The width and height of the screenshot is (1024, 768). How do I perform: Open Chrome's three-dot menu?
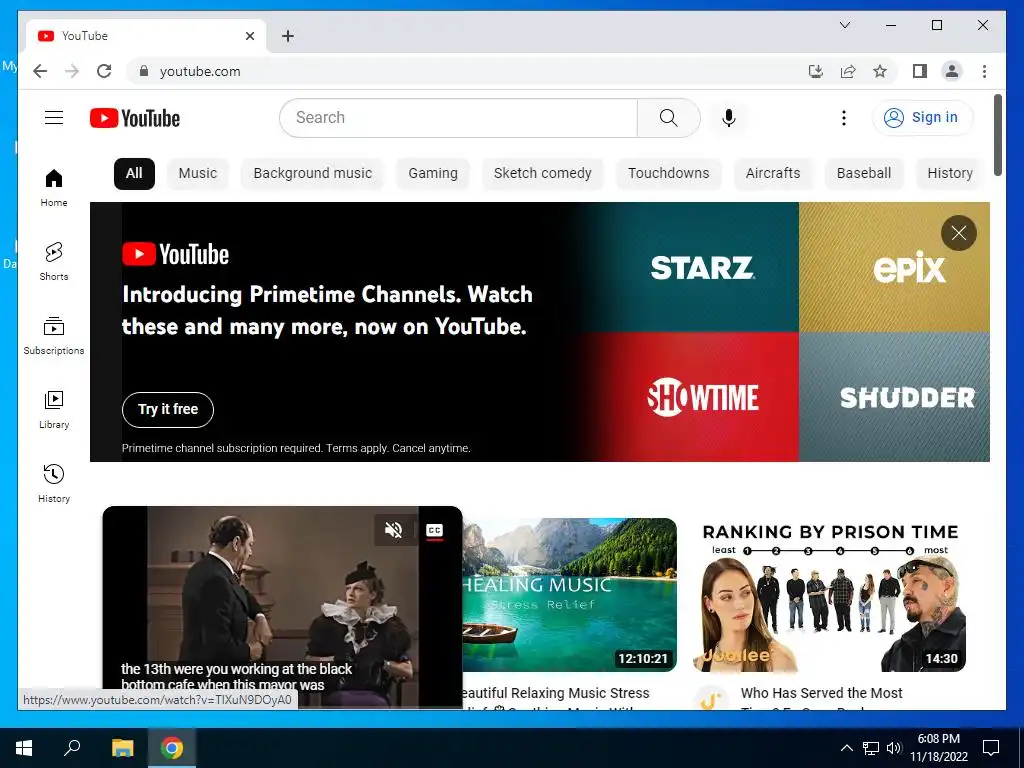click(x=984, y=71)
